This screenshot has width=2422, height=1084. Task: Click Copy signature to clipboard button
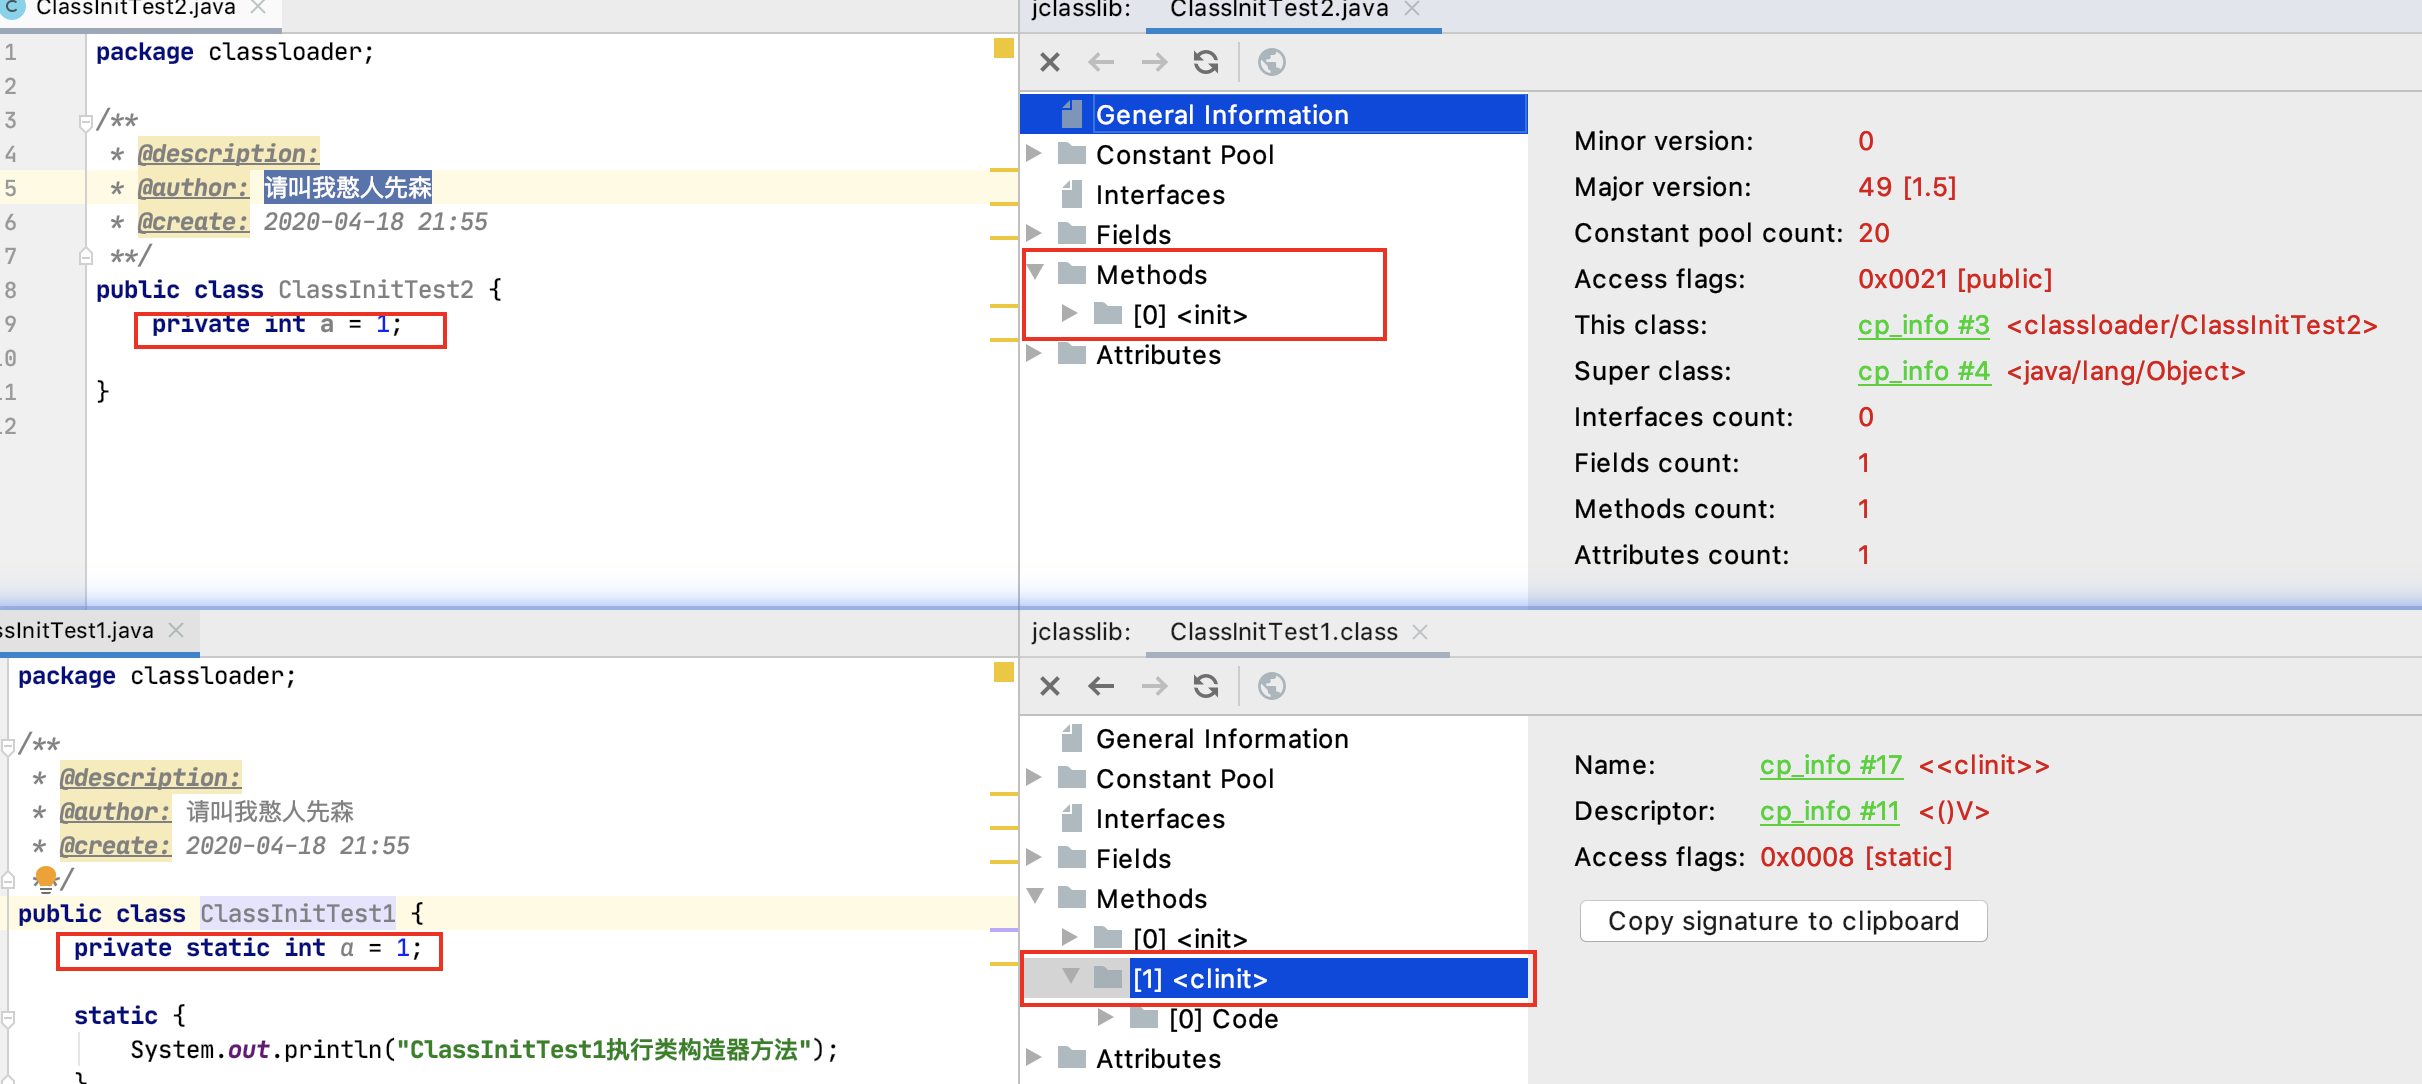click(x=1783, y=921)
